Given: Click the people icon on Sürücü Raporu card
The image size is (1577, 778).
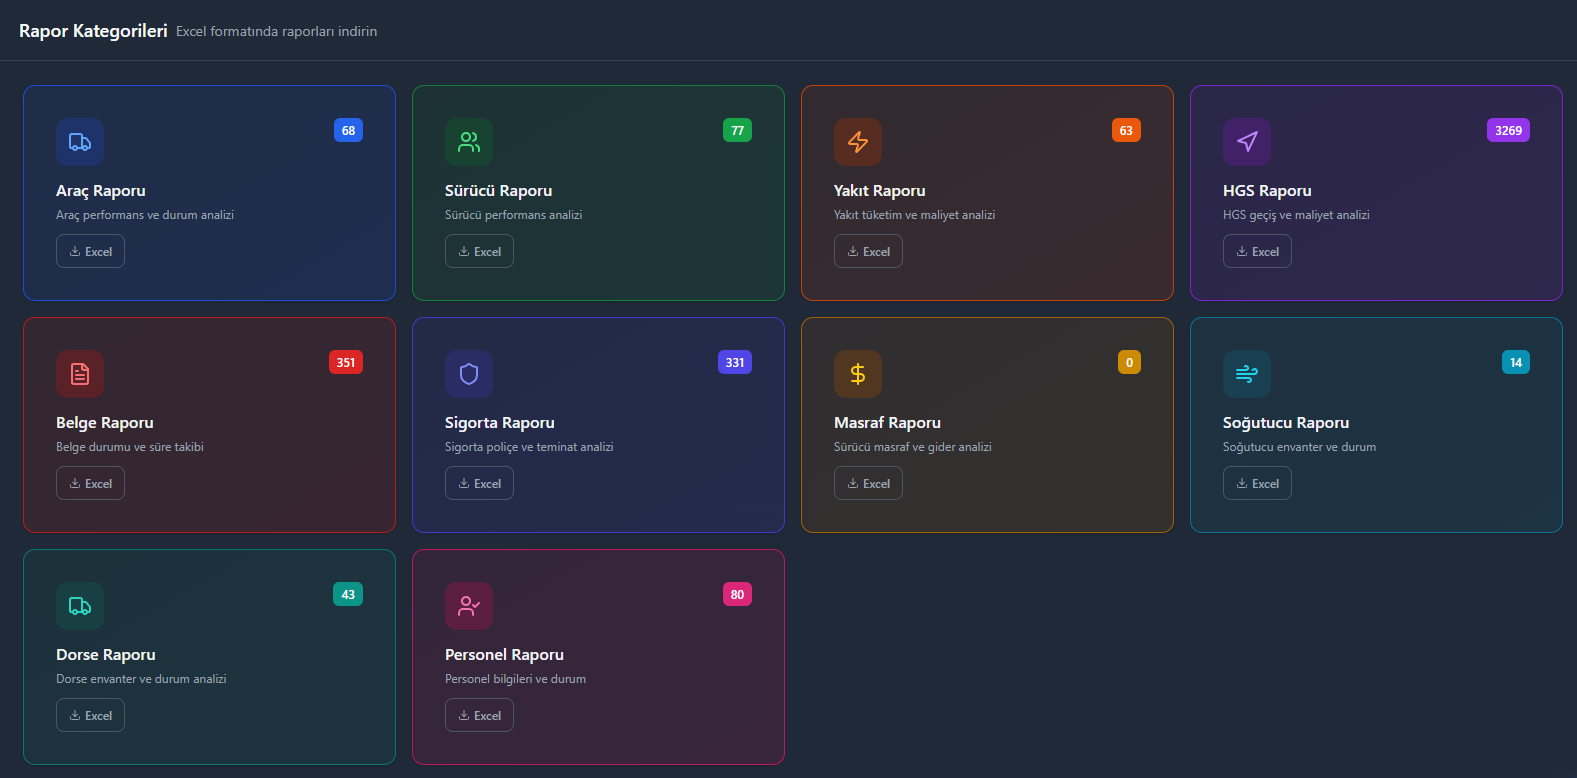Looking at the screenshot, I should tap(469, 142).
